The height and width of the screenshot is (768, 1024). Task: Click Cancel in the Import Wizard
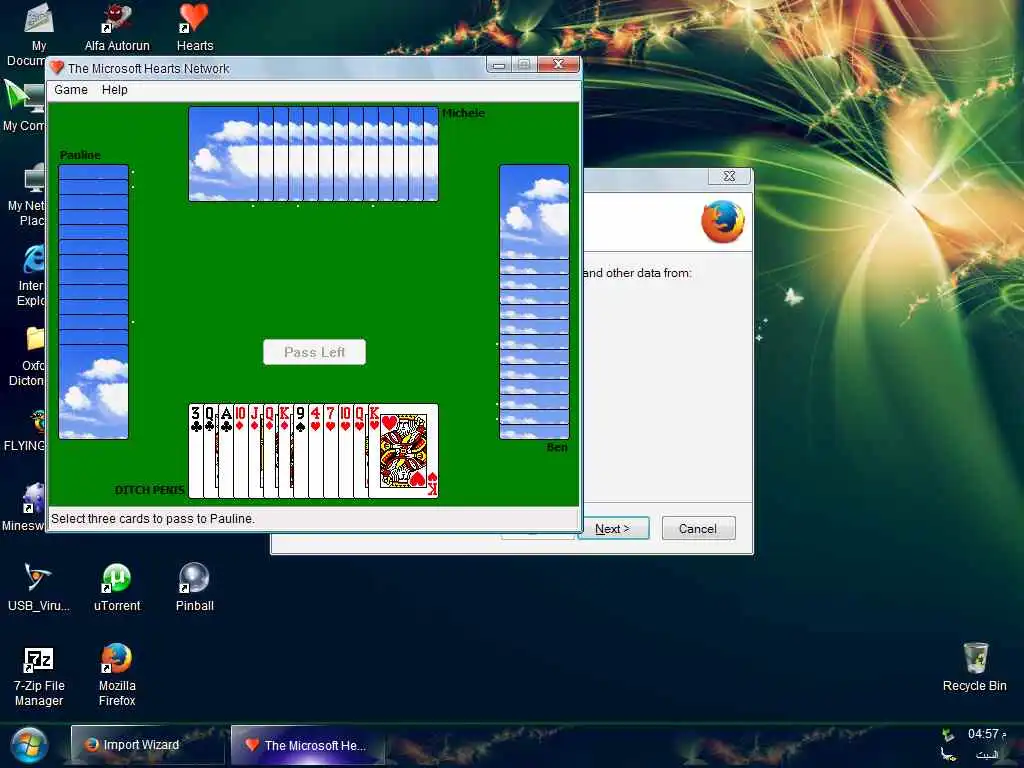point(697,528)
